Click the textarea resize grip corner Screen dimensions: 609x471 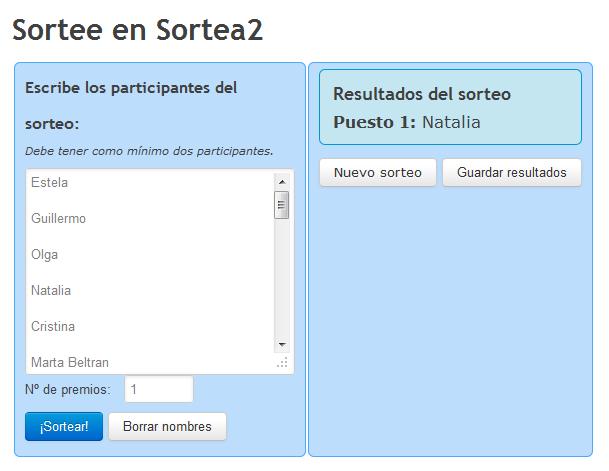pyautogui.click(x=282, y=363)
